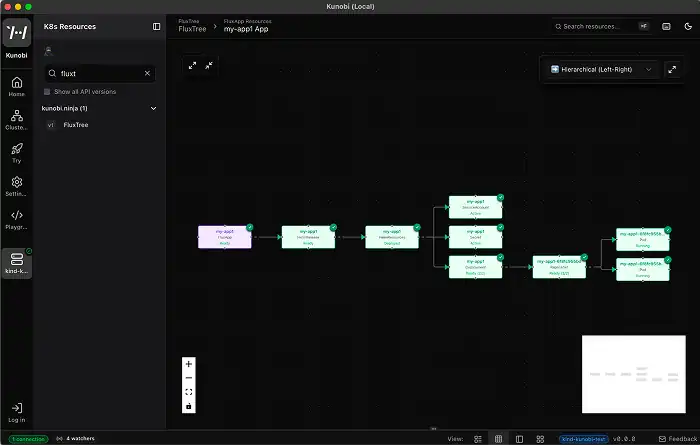This screenshot has height=445, width=700.
Task: Select the my-app1 ReplicaSet node
Action: click(x=559, y=267)
